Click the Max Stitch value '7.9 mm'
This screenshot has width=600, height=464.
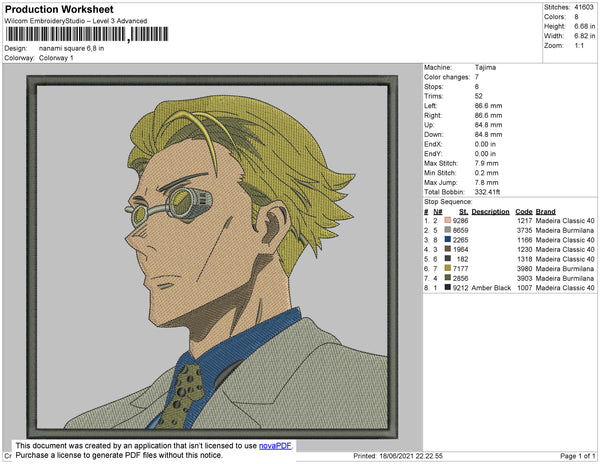[487, 163]
